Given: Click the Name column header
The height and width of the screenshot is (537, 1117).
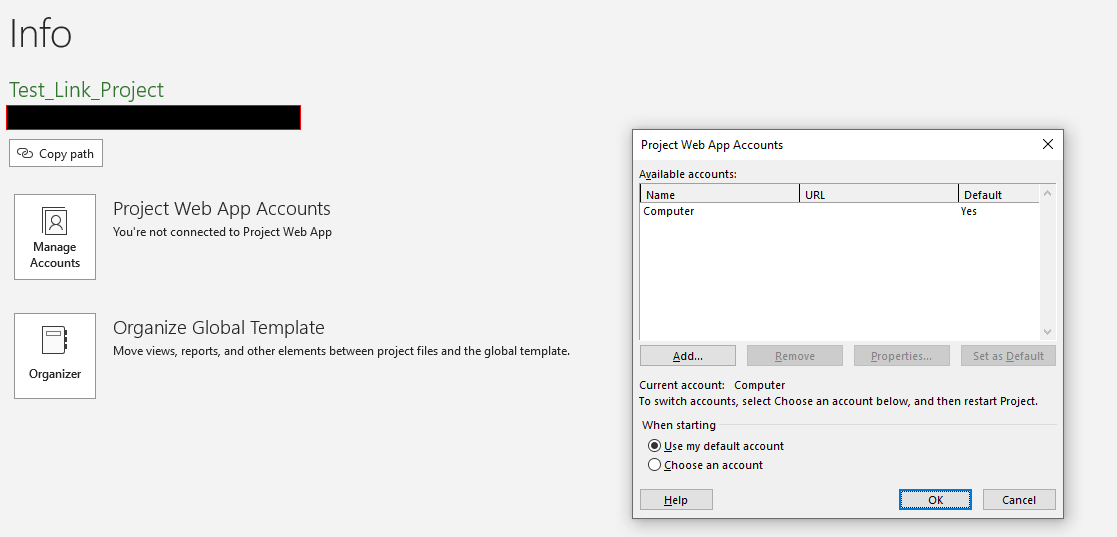Looking at the screenshot, I should pyautogui.click(x=720, y=194).
